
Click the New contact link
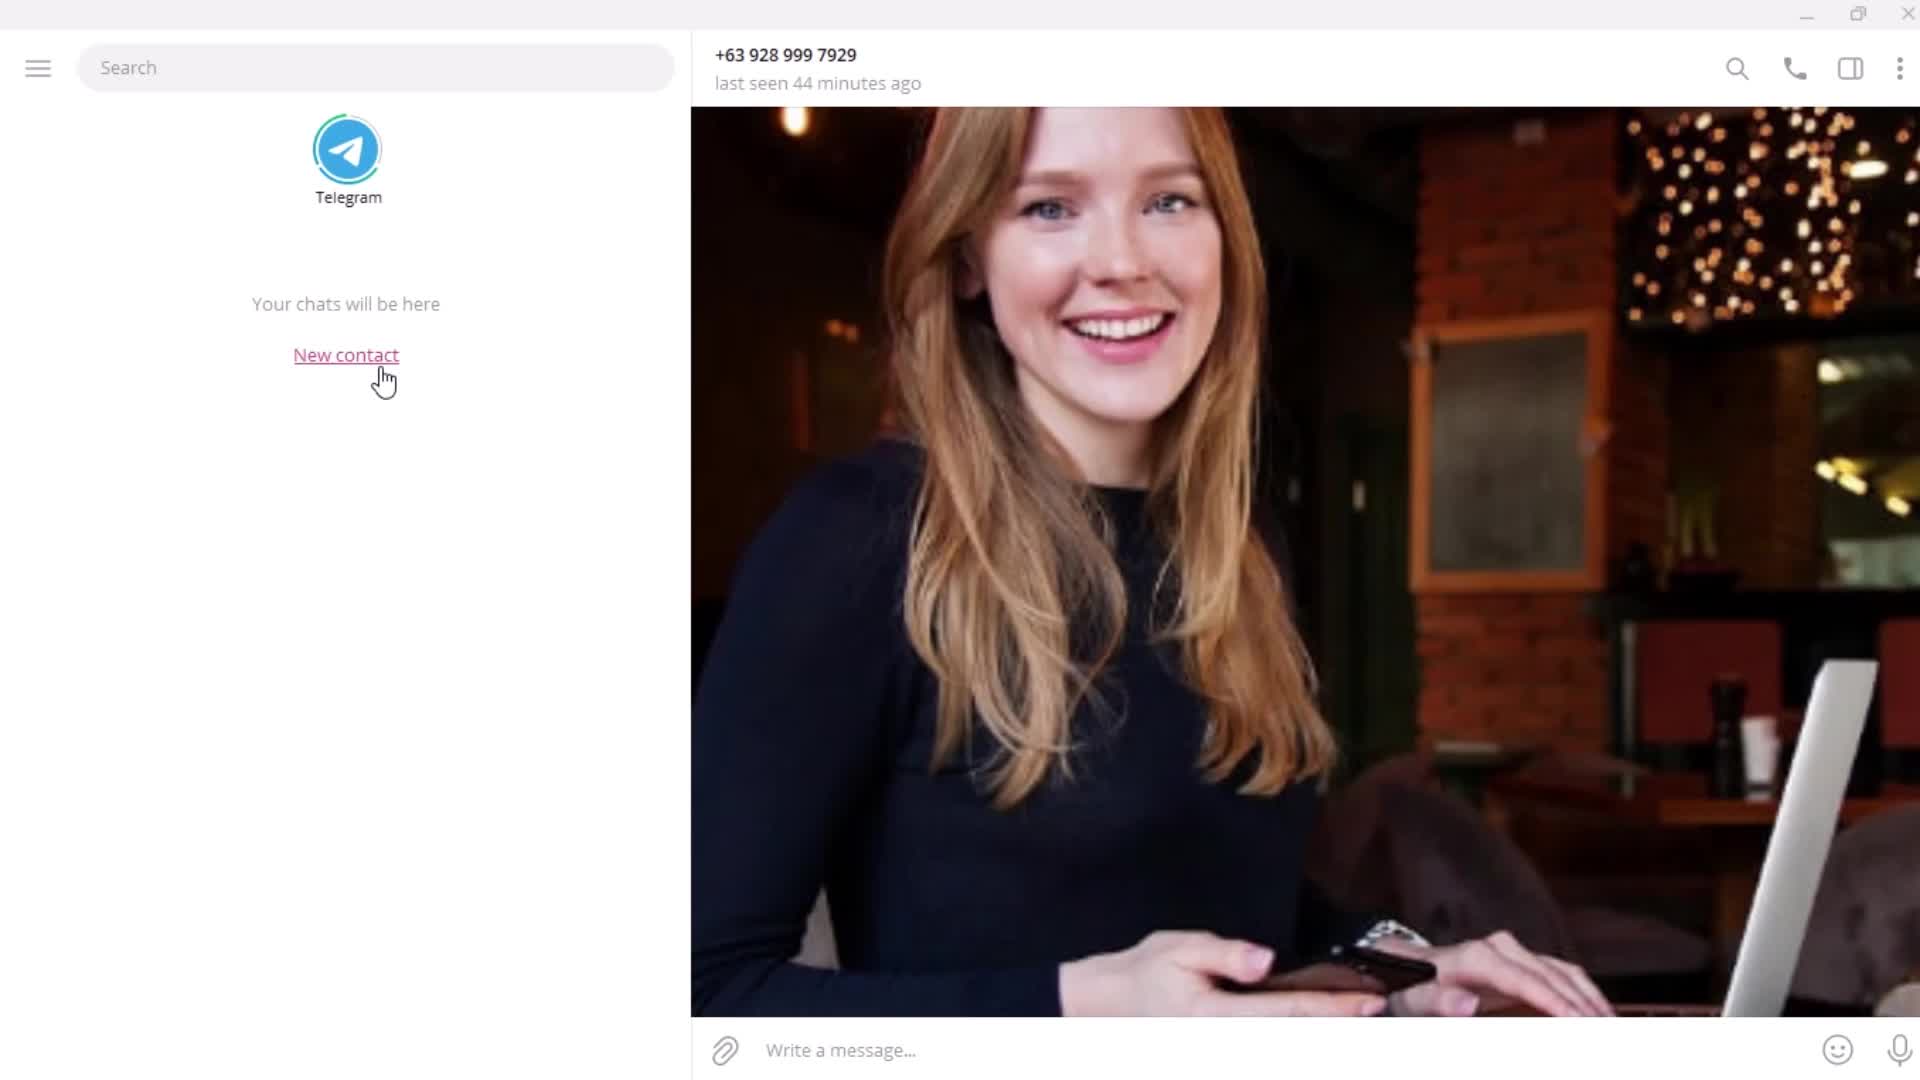click(x=347, y=355)
